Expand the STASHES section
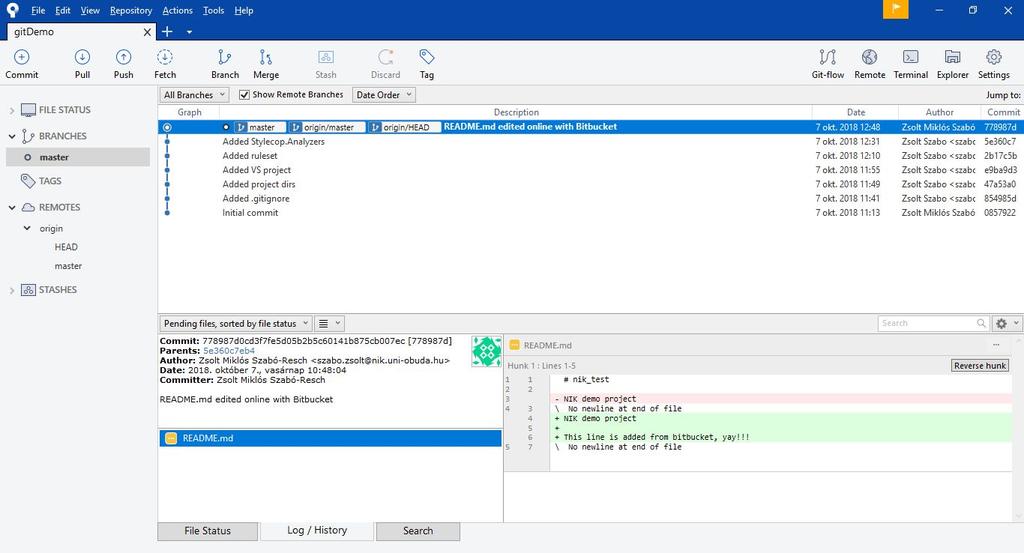Viewport: 1024px width, 553px height. [12, 290]
